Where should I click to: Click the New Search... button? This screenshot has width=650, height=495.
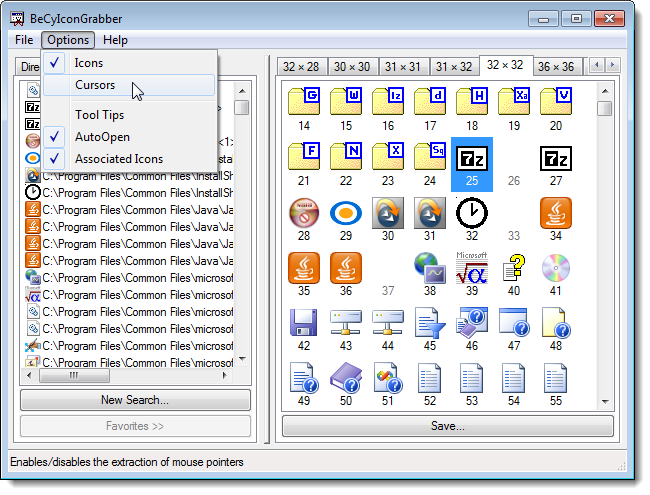(135, 400)
